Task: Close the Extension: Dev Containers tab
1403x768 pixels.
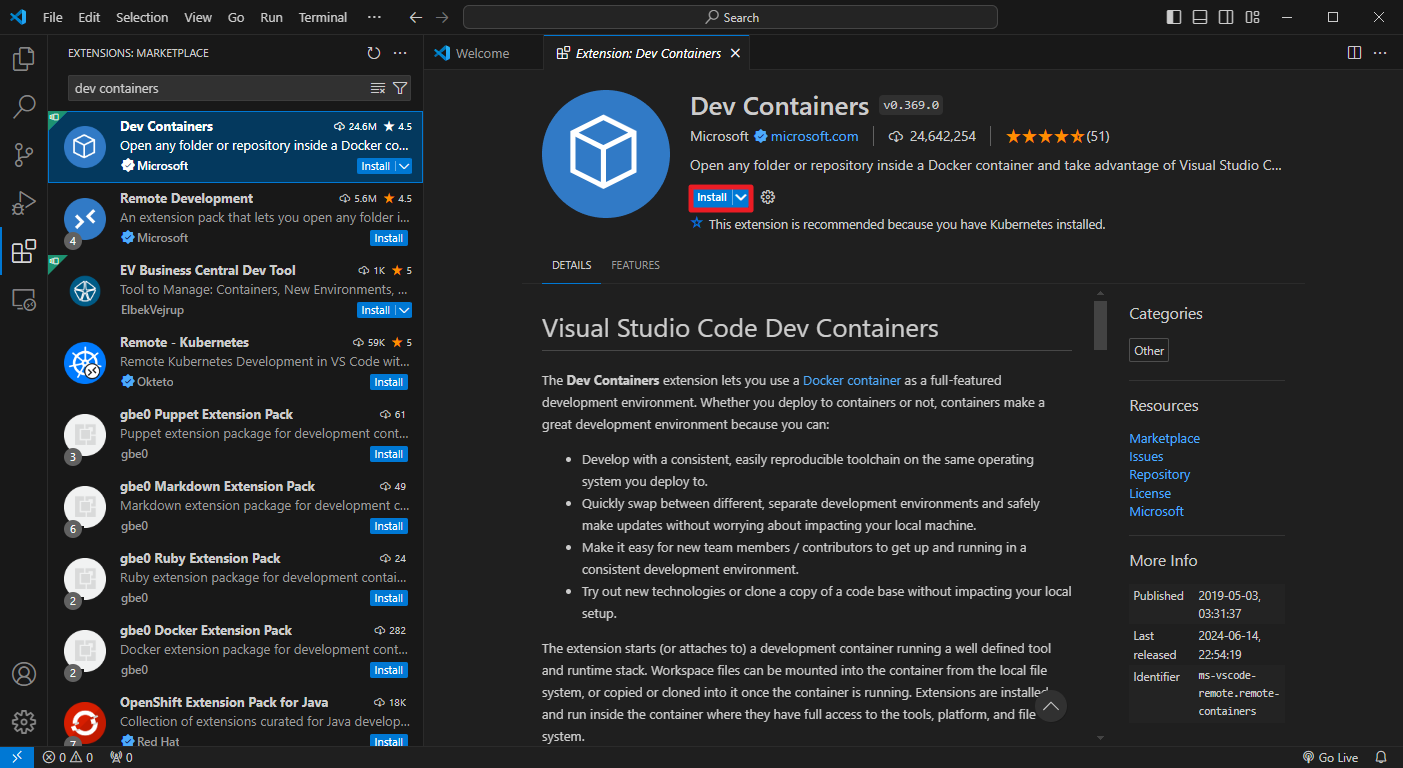Action: click(x=735, y=53)
